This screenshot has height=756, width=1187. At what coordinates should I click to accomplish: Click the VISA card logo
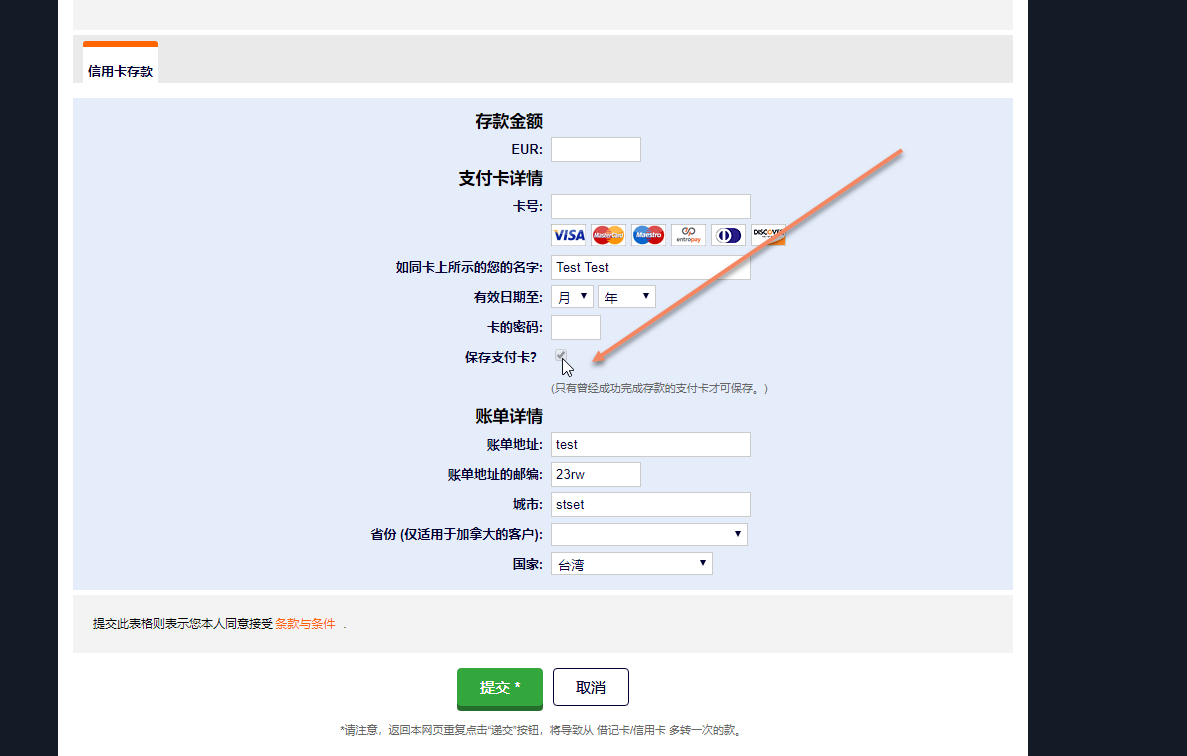(x=569, y=235)
